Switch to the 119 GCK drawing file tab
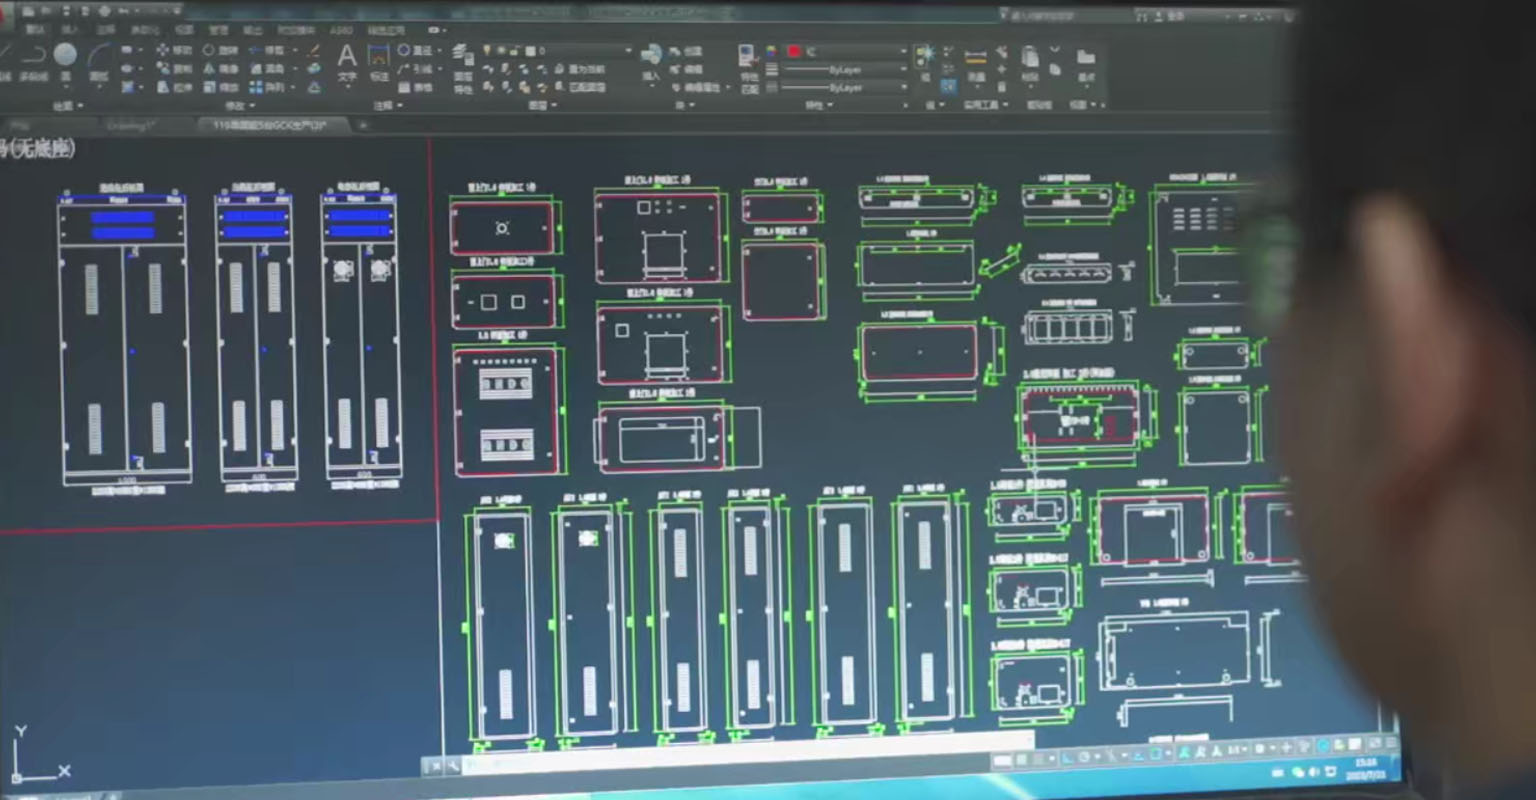Screen dimensions: 1536x800 point(272,125)
